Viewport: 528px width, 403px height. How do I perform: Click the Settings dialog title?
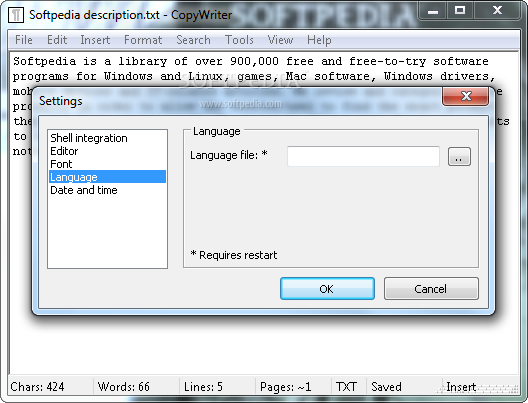coord(61,101)
